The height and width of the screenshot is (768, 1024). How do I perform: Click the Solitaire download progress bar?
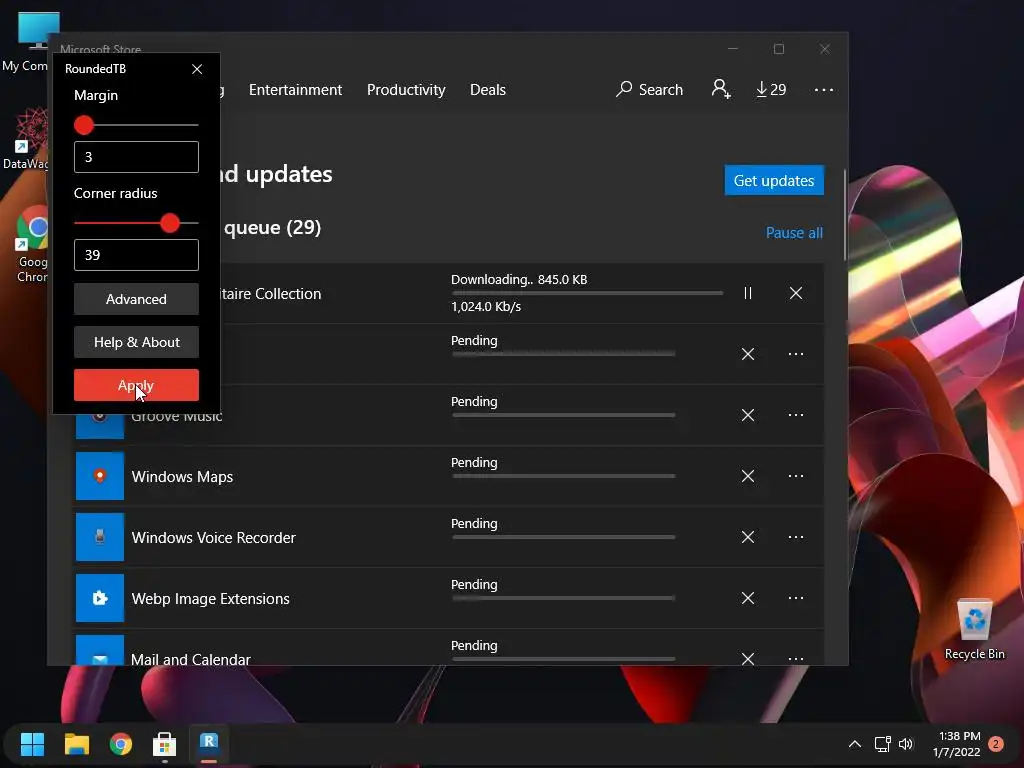[x=587, y=293]
